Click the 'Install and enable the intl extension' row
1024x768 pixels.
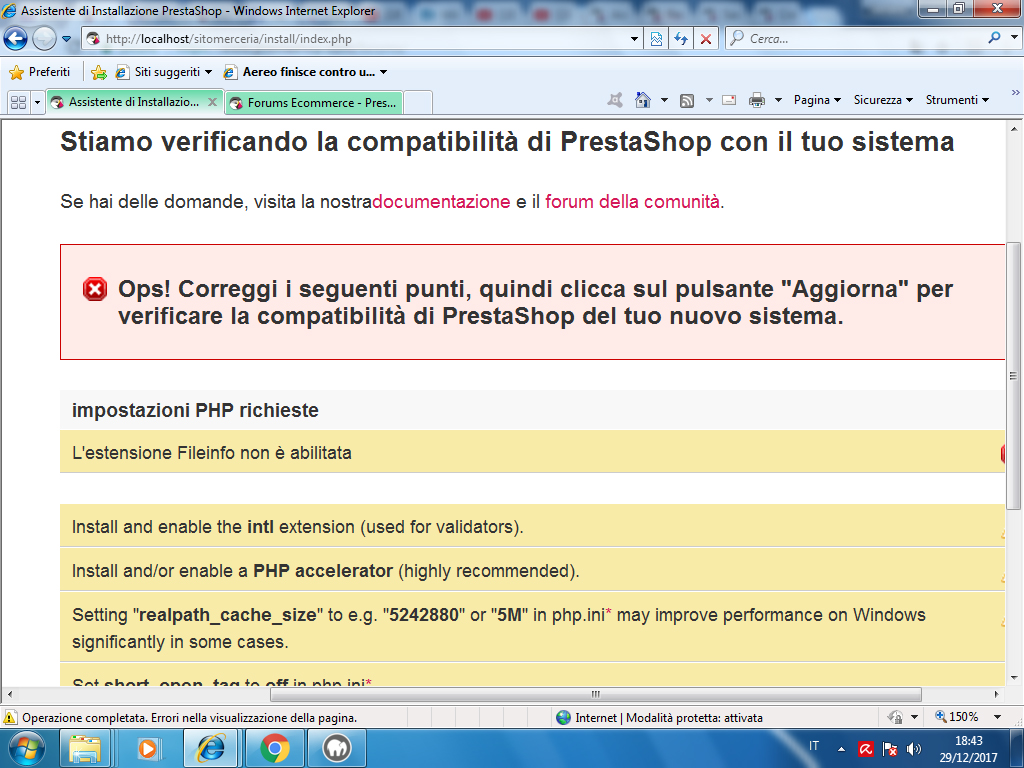pyautogui.click(x=532, y=526)
